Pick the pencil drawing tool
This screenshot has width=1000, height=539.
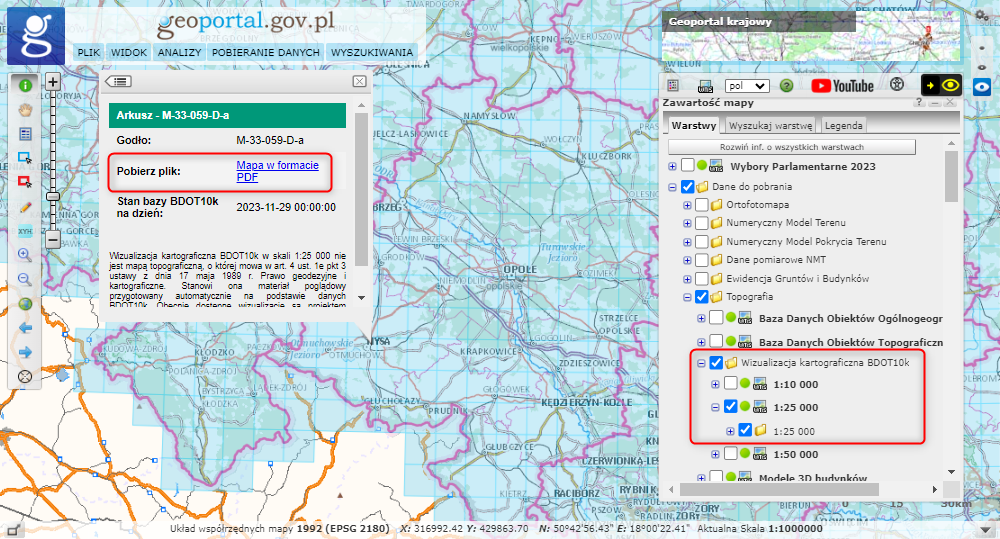click(25, 207)
